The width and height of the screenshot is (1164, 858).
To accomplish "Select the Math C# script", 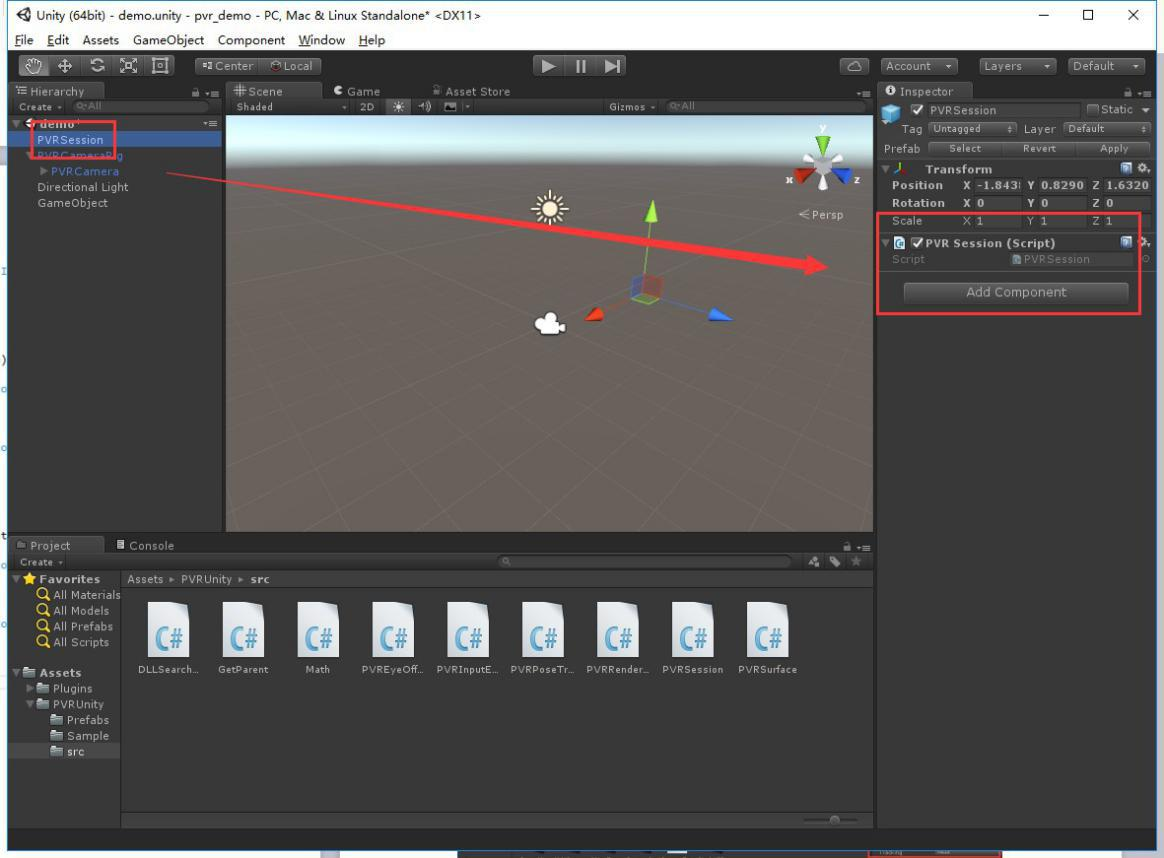I will [x=318, y=638].
